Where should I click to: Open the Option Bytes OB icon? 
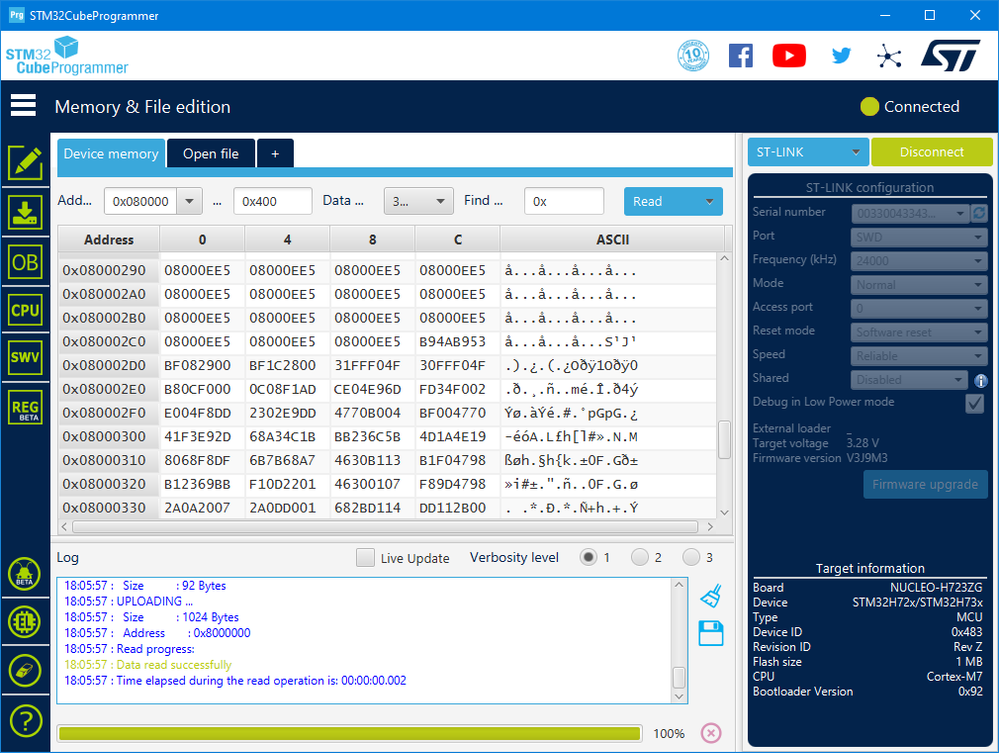(25, 262)
